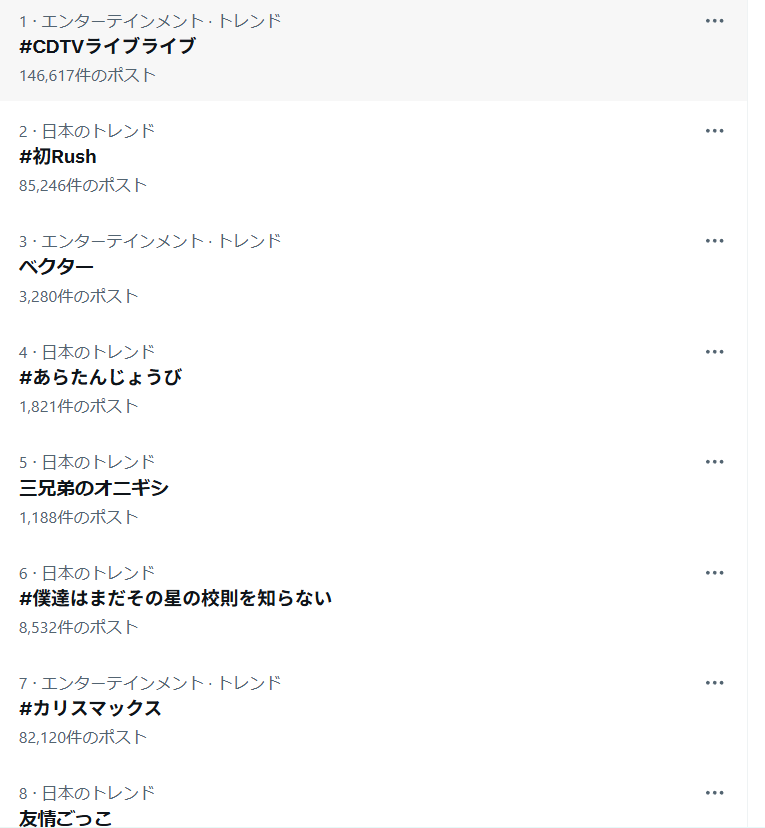Select the 三兄弟のオニギシ trend
Image resolution: width=765 pixels, height=828 pixels.
94,488
